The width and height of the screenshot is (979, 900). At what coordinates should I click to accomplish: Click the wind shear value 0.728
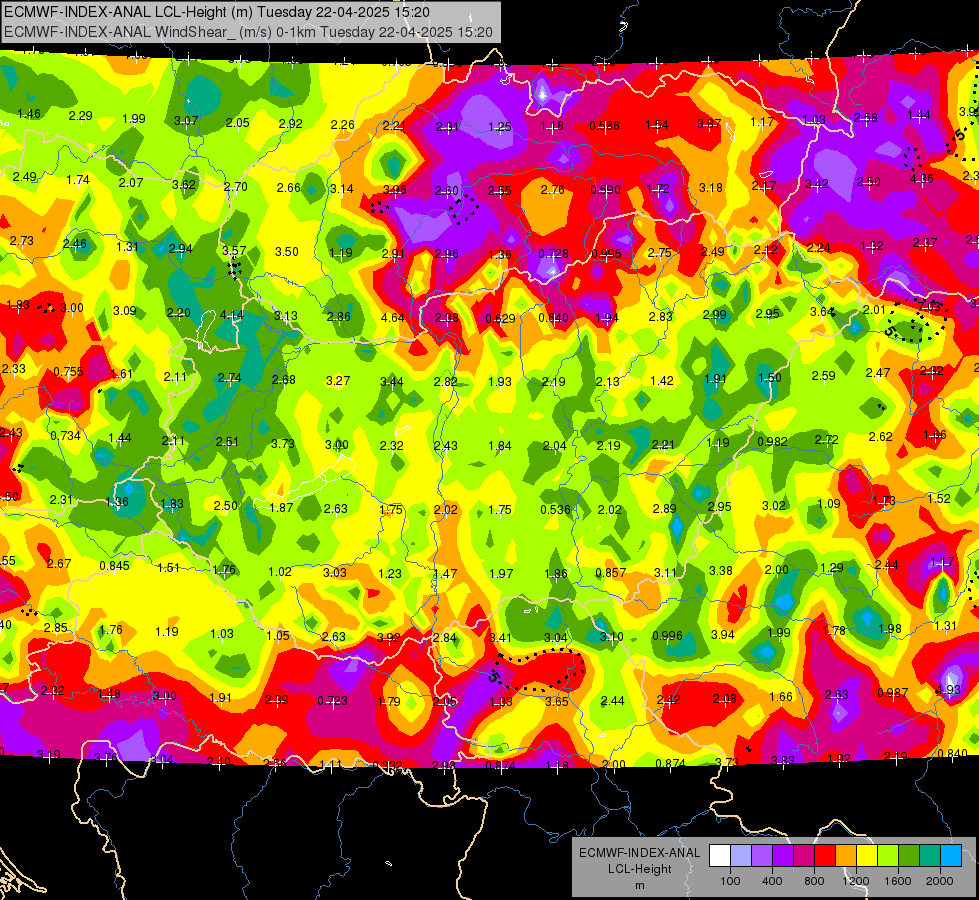click(553, 254)
